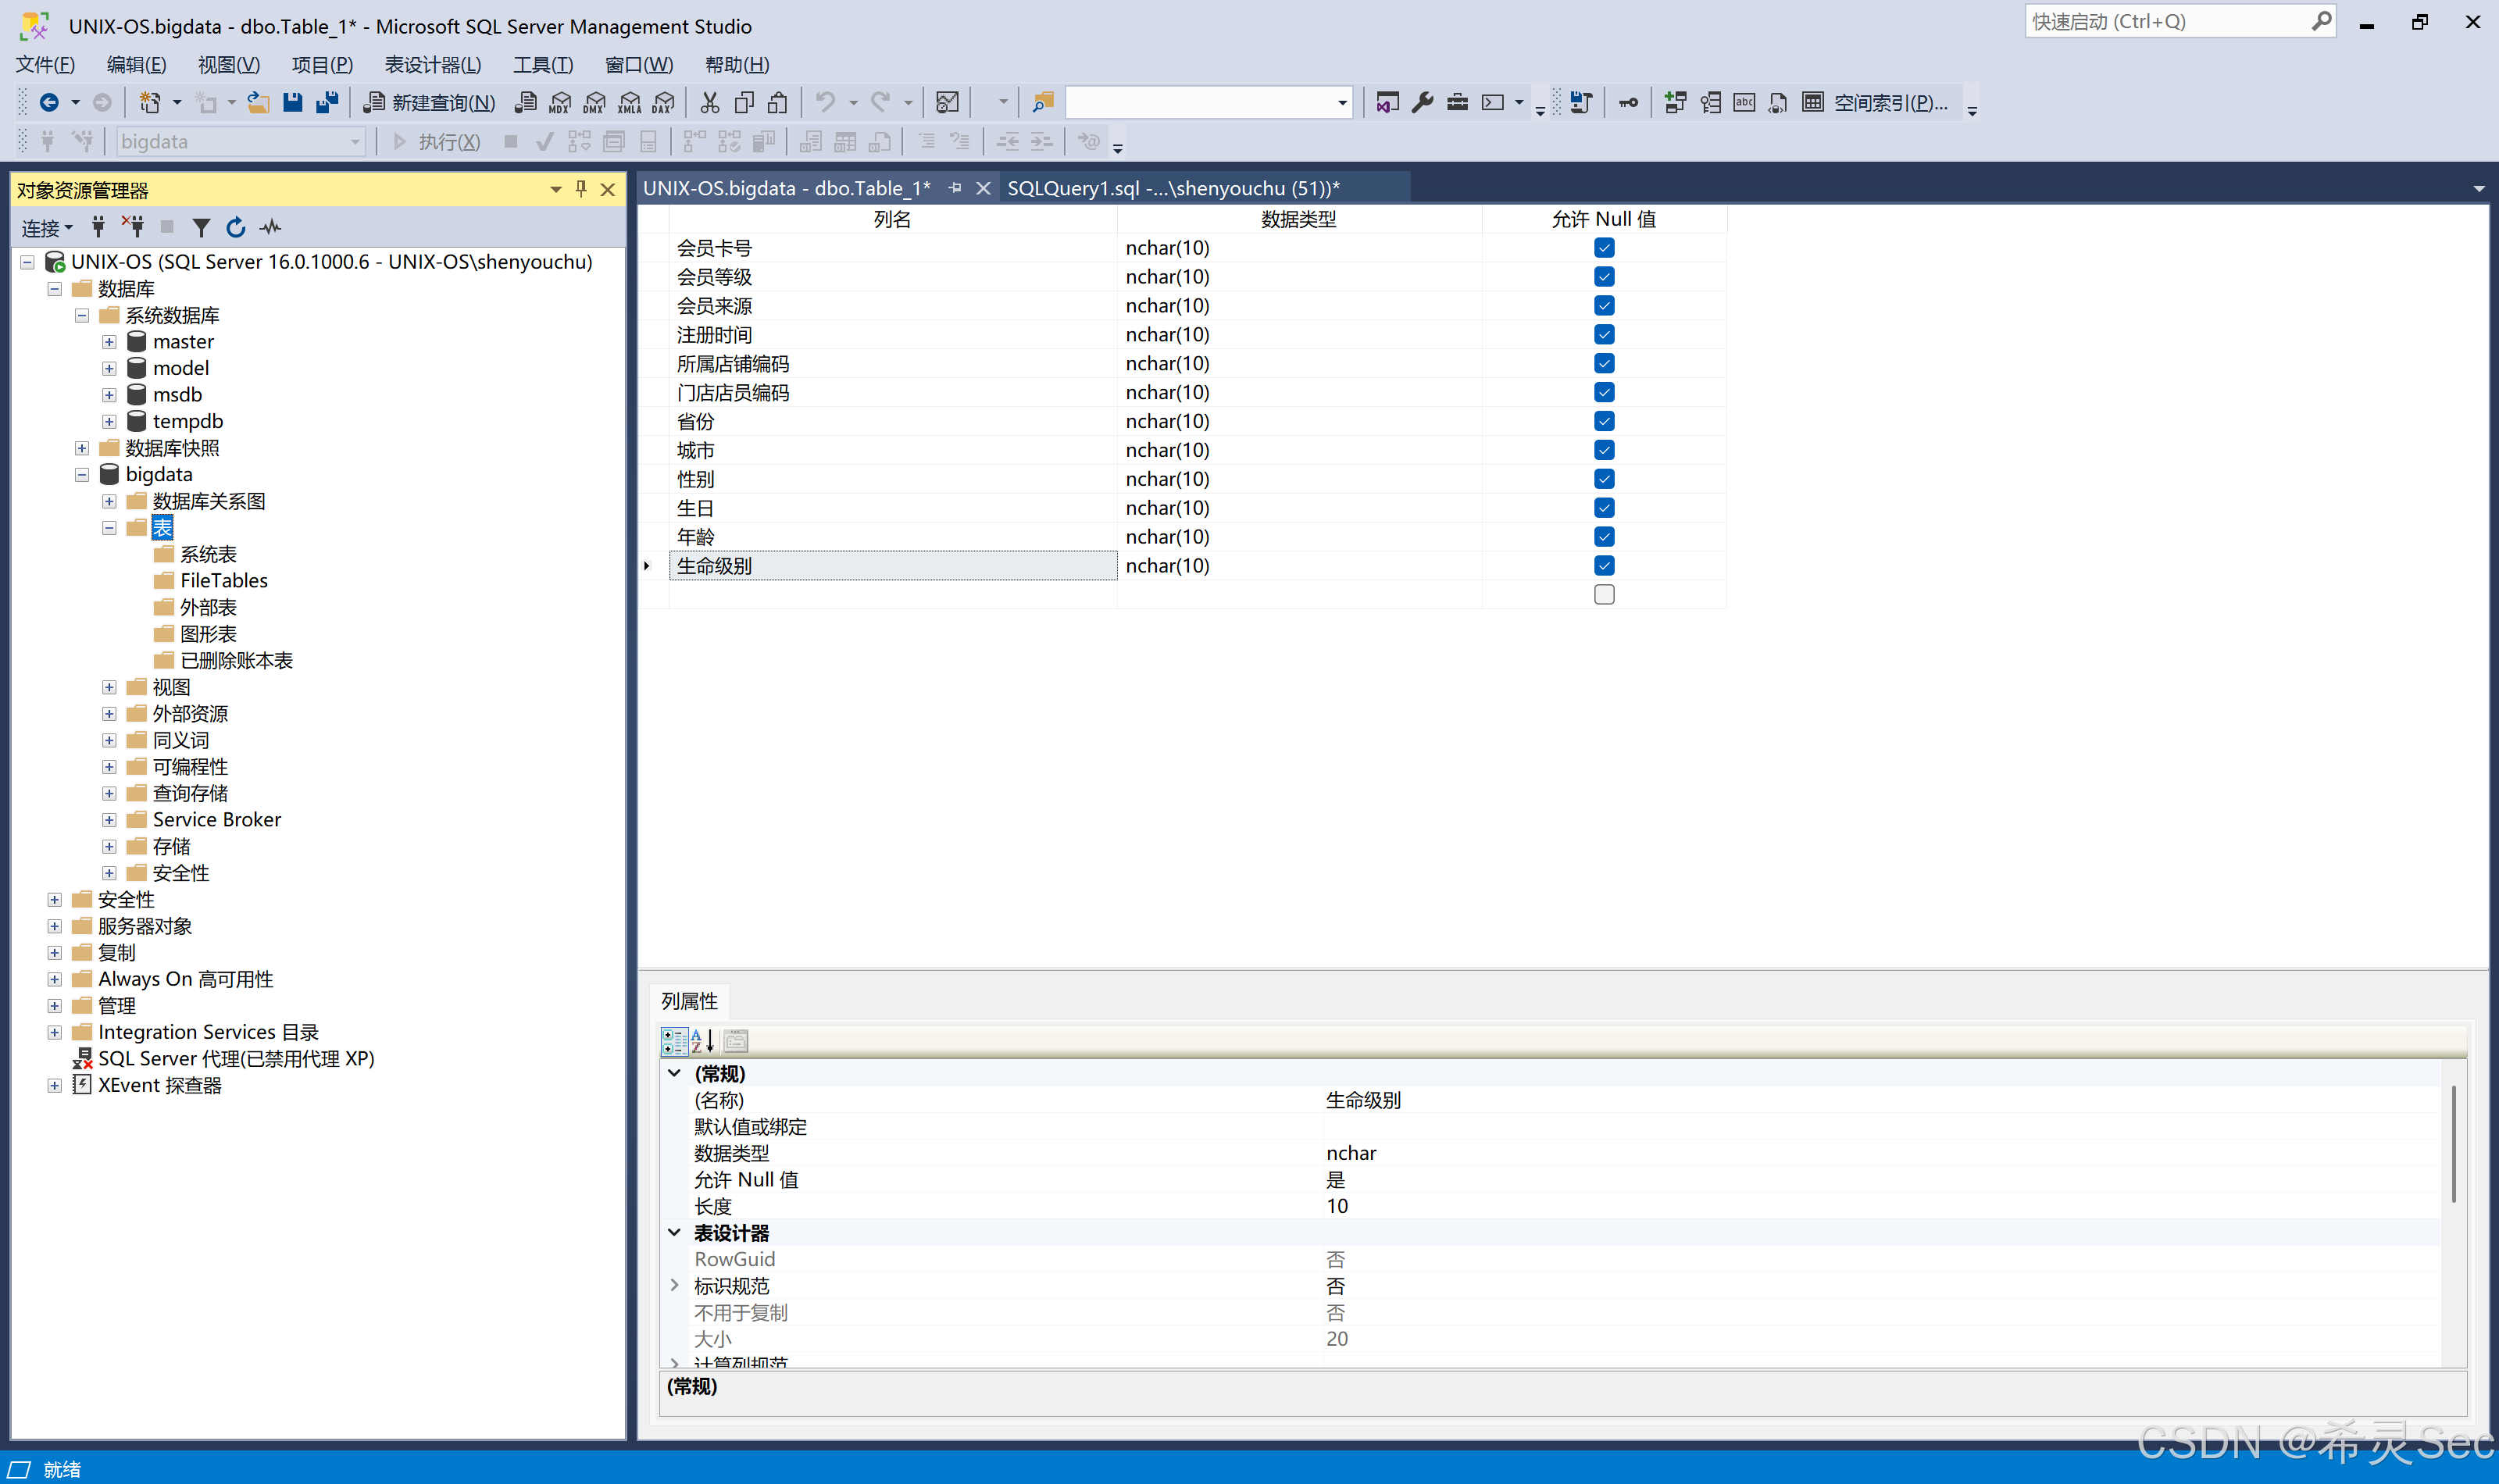Click the 新建查询 button
The height and width of the screenshot is (1484, 2499).
point(430,102)
